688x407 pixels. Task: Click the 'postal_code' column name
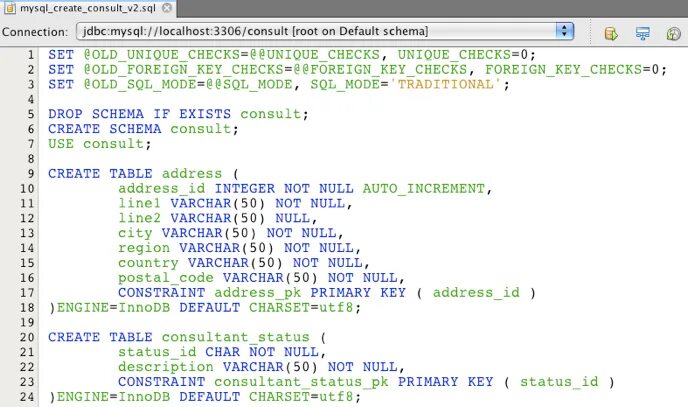[166, 278]
